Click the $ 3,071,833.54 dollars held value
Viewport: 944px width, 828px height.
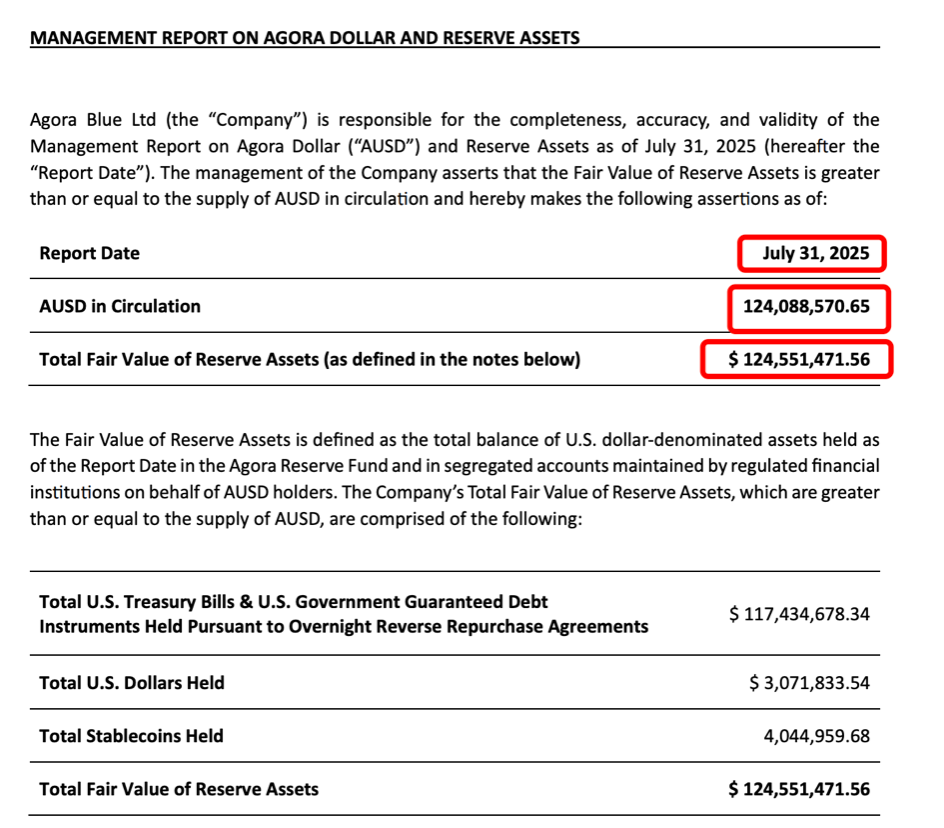pyautogui.click(x=809, y=683)
